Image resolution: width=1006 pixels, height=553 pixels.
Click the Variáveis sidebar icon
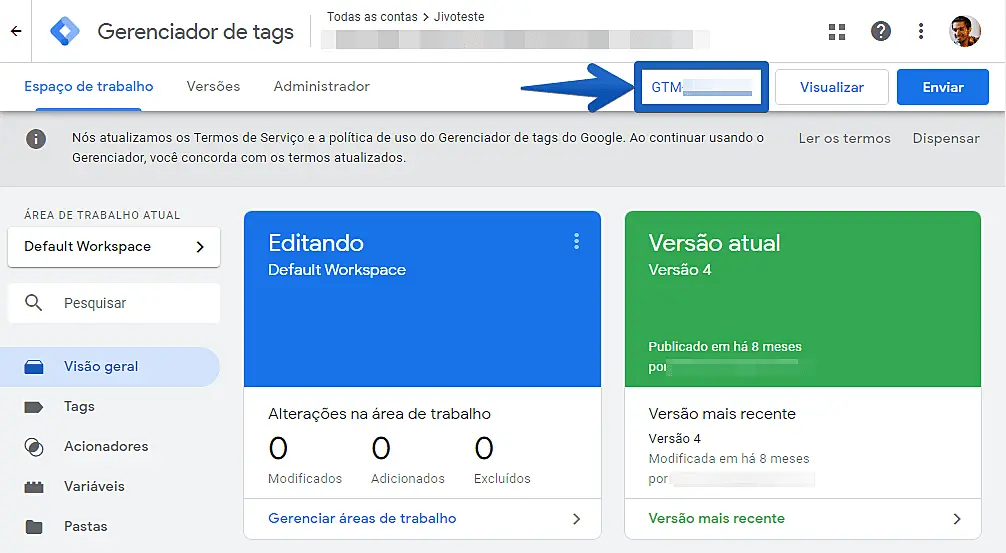click(34, 487)
